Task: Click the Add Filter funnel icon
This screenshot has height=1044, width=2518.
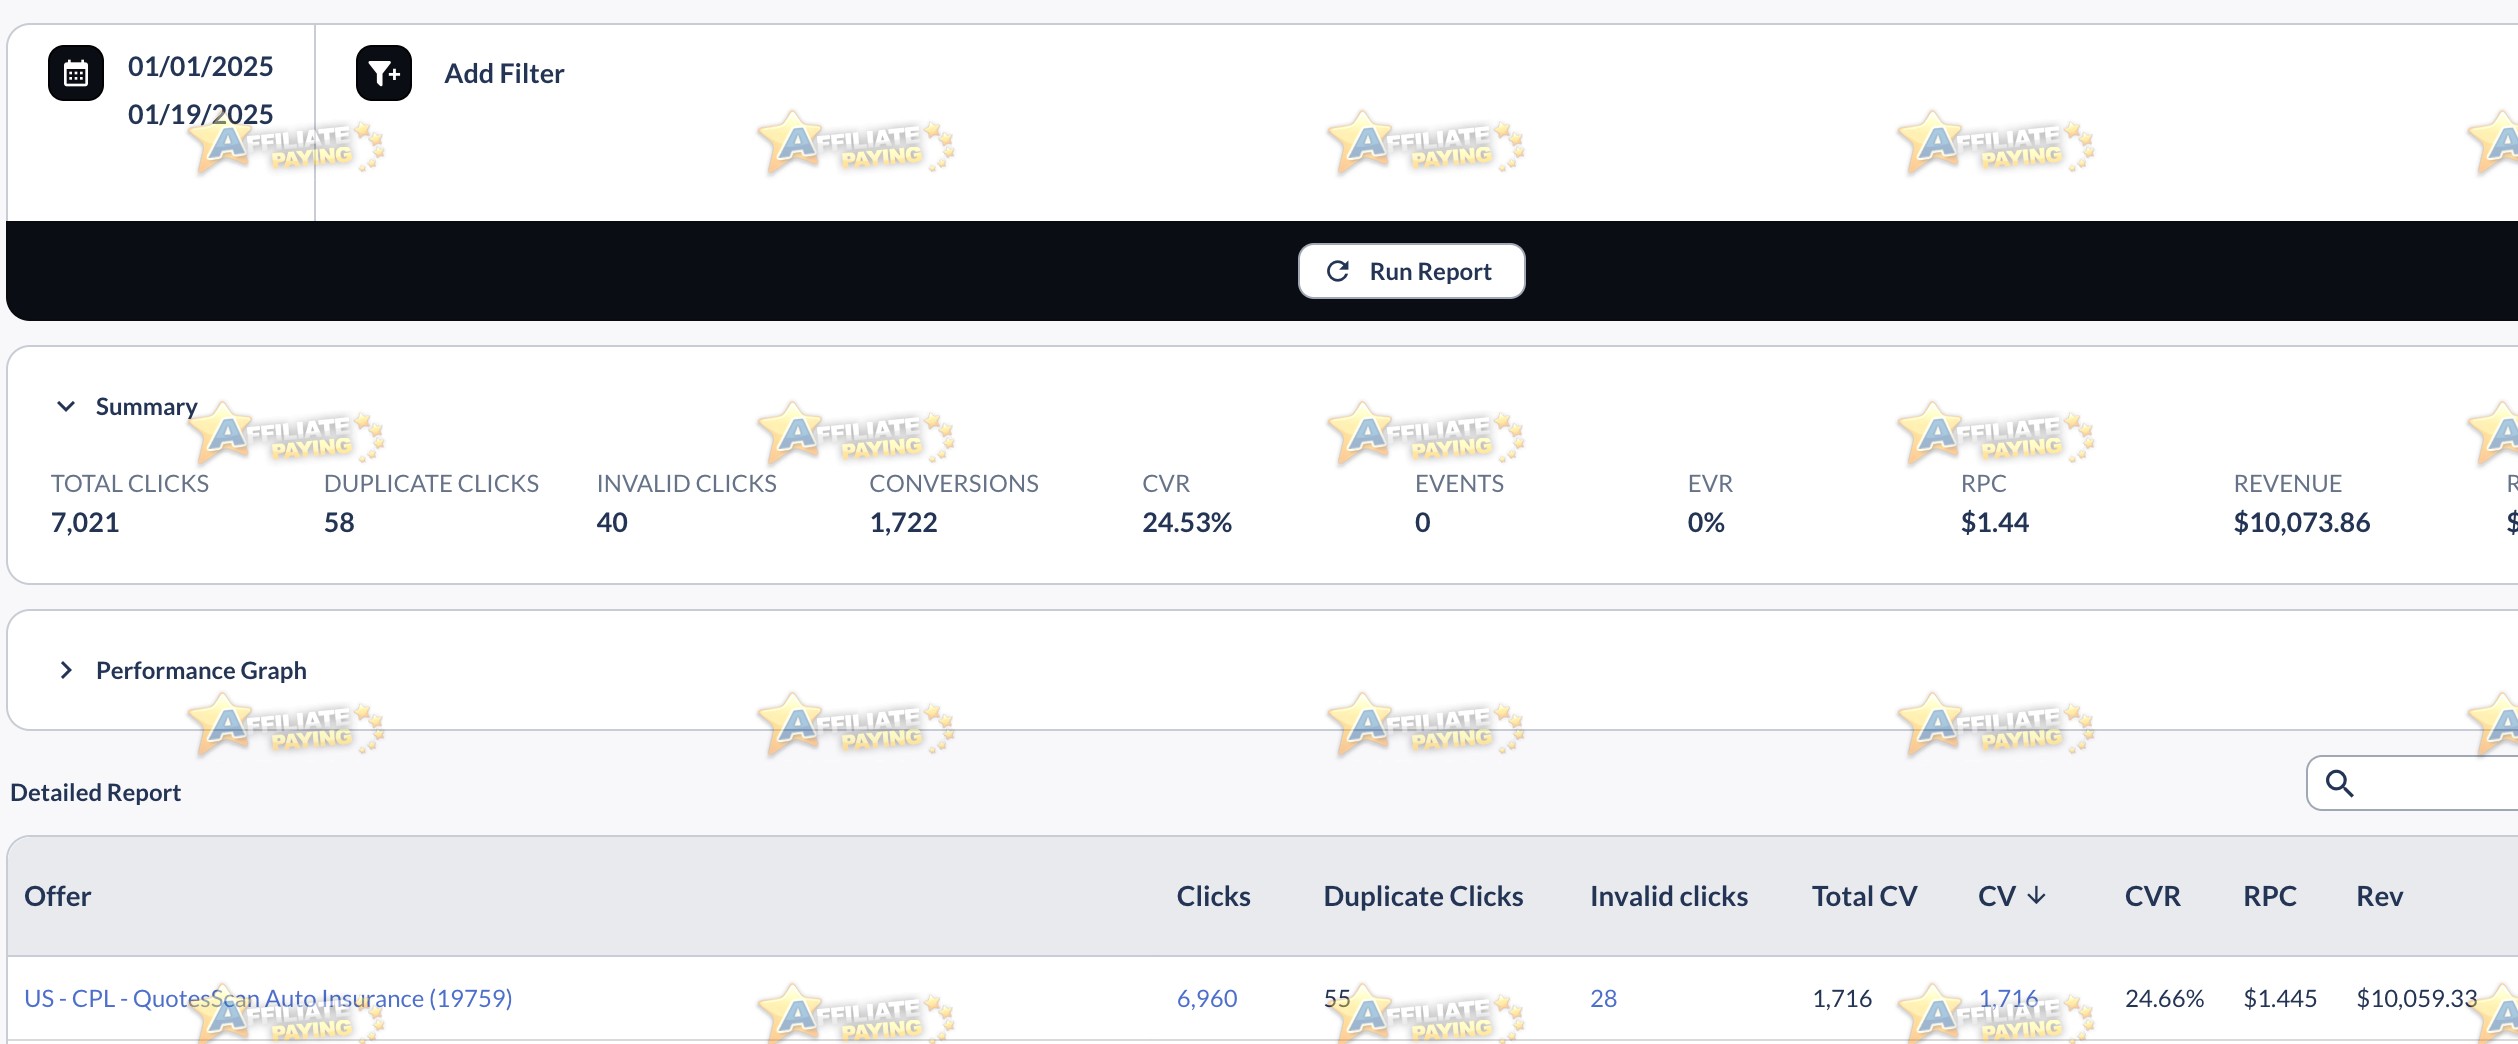Action: 384,73
